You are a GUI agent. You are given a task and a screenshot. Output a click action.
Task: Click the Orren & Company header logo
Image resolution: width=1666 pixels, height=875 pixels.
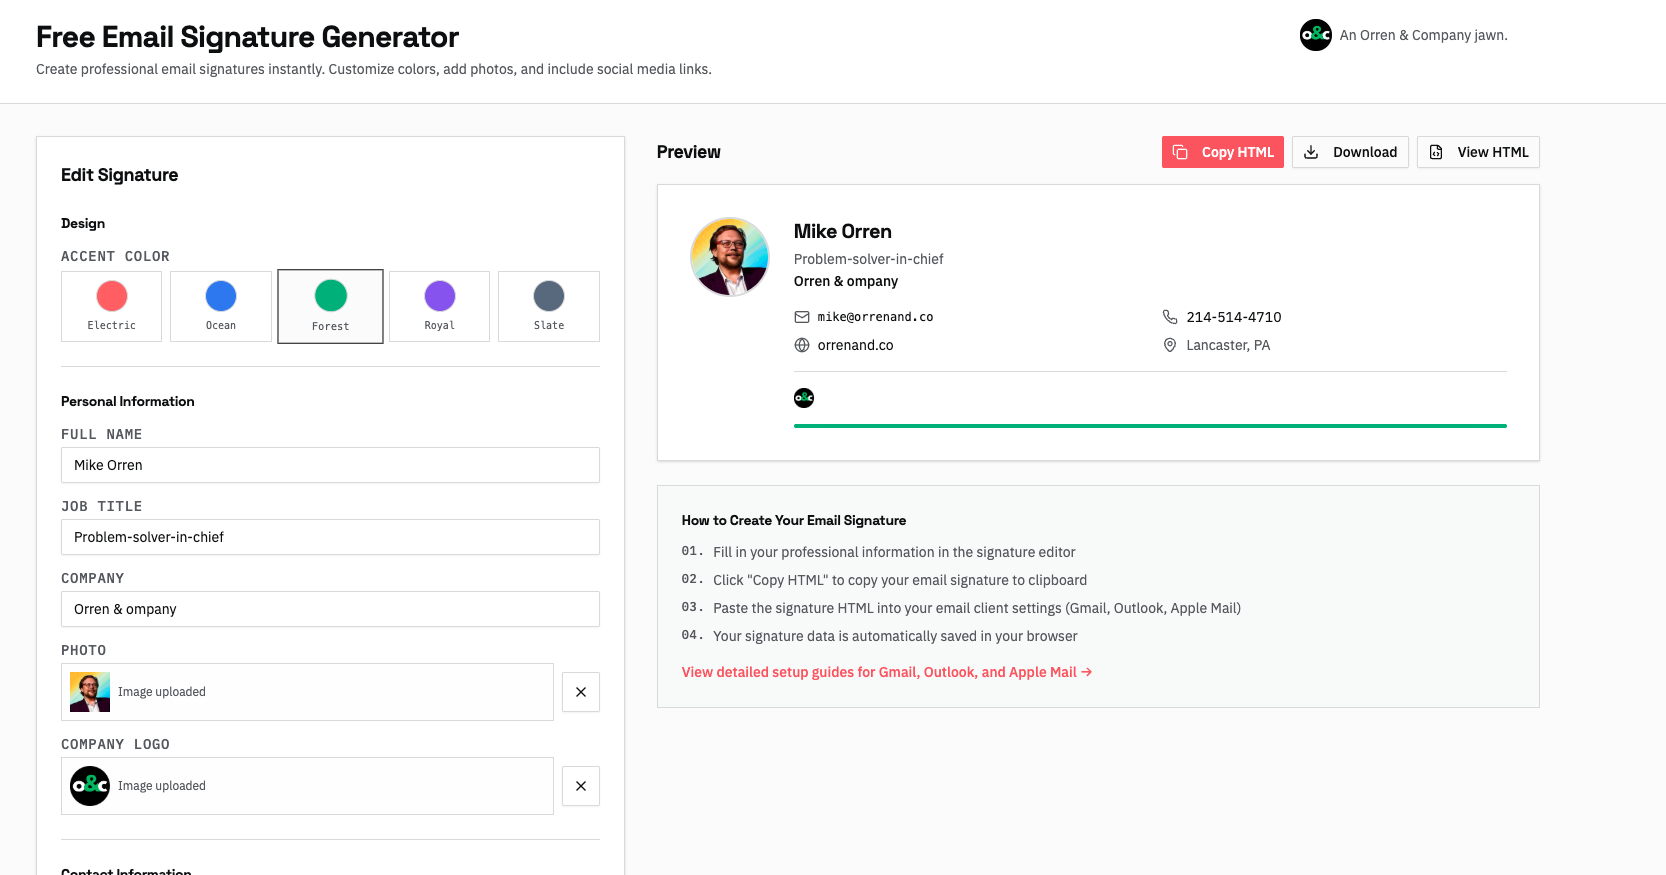tap(1316, 35)
